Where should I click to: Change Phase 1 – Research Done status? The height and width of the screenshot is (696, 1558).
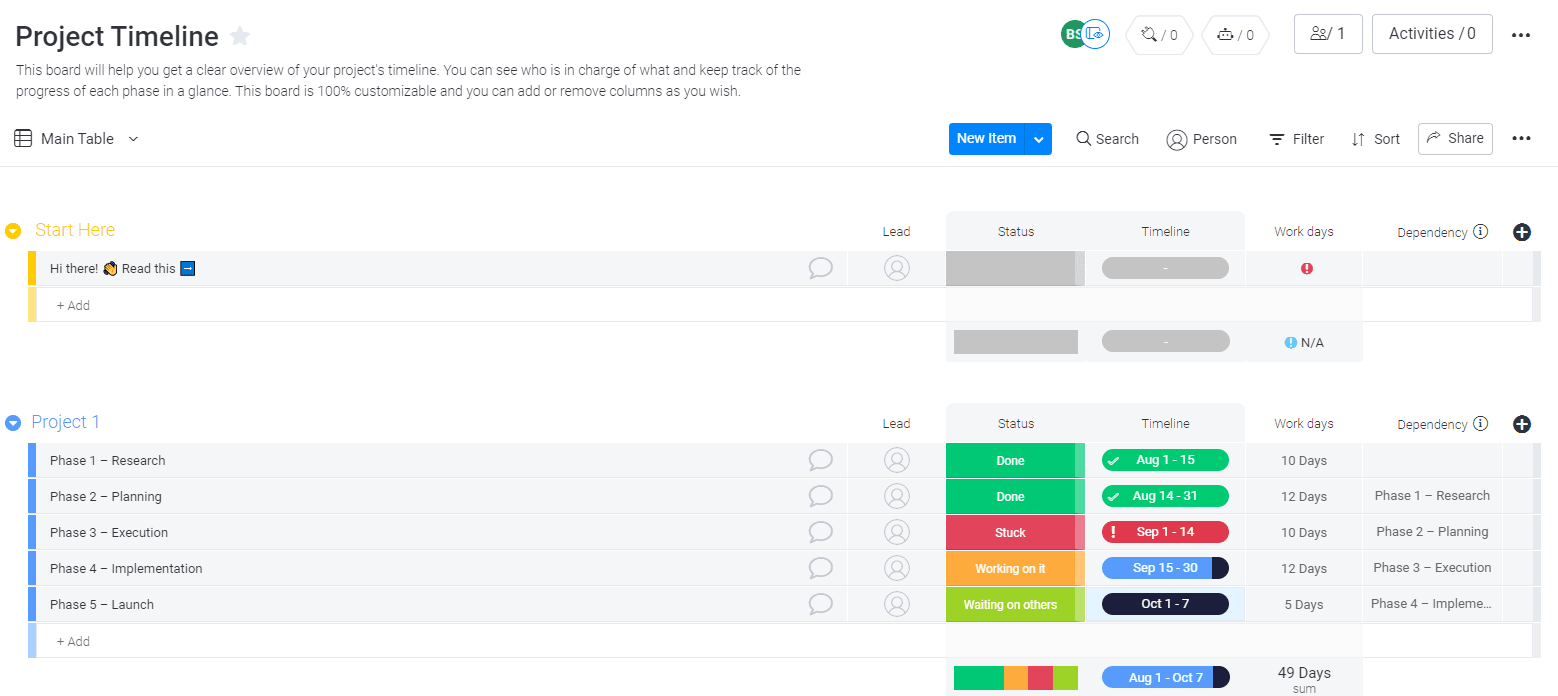pos(1010,461)
